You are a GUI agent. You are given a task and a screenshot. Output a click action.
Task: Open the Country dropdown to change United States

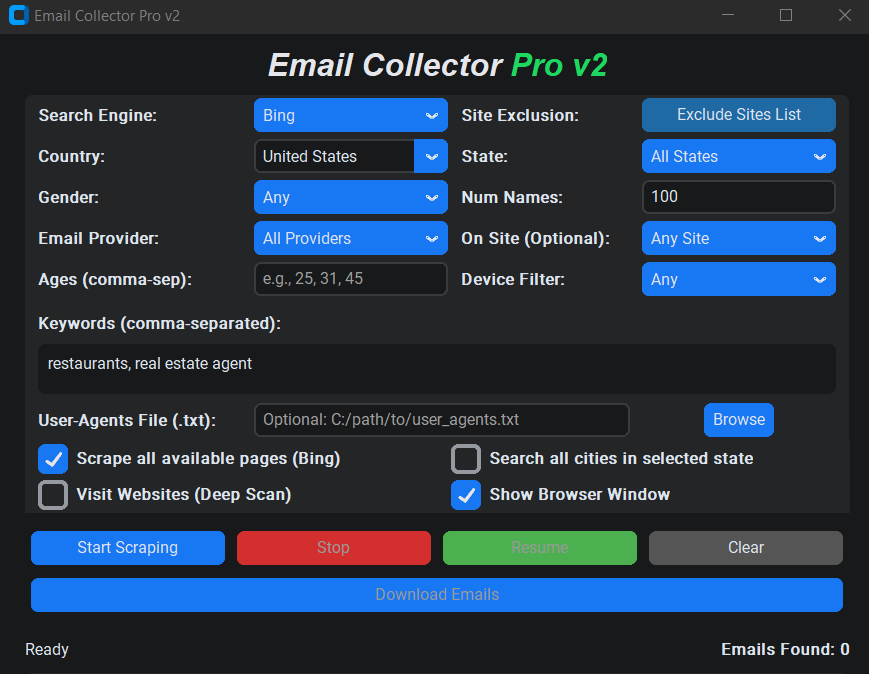pos(432,156)
